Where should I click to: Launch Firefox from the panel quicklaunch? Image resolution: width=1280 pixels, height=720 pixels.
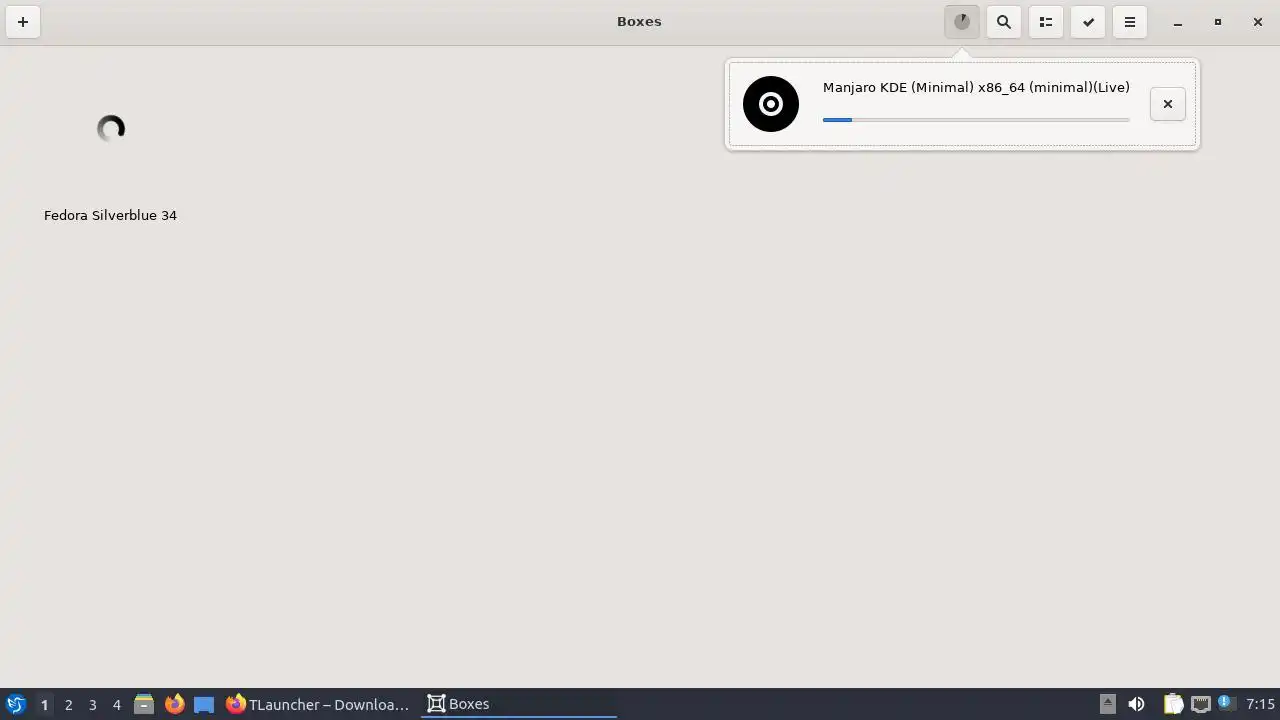pyautogui.click(x=174, y=704)
